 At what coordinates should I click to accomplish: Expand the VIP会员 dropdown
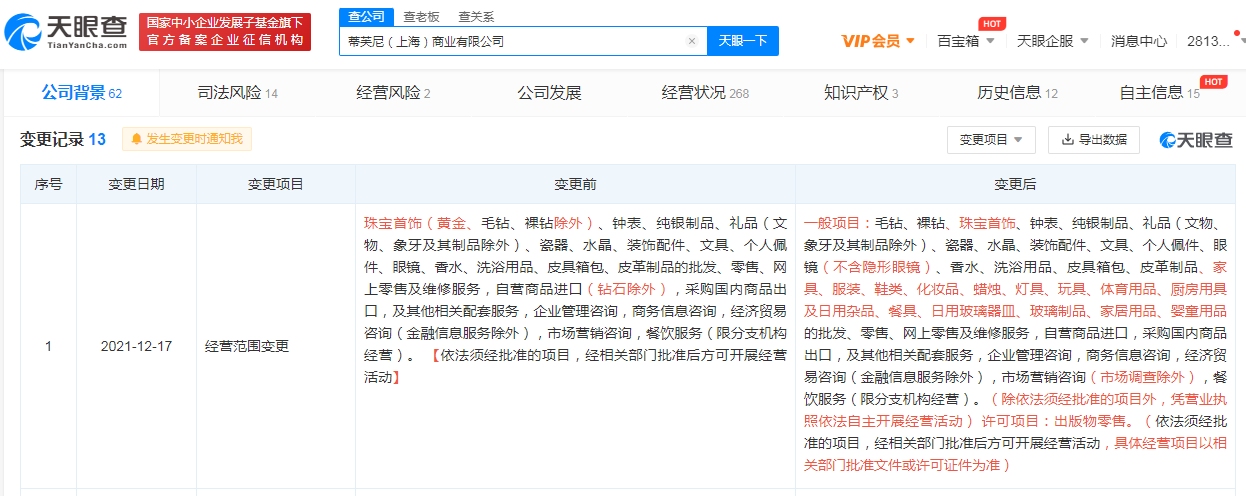tap(879, 41)
